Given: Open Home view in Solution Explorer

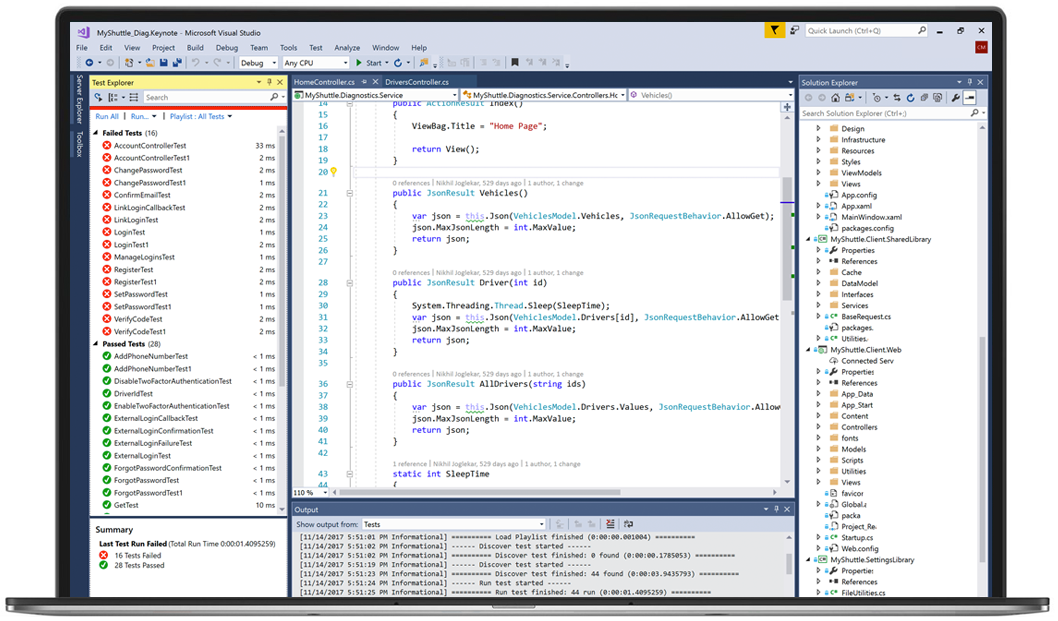Looking at the screenshot, I should coord(835,97).
